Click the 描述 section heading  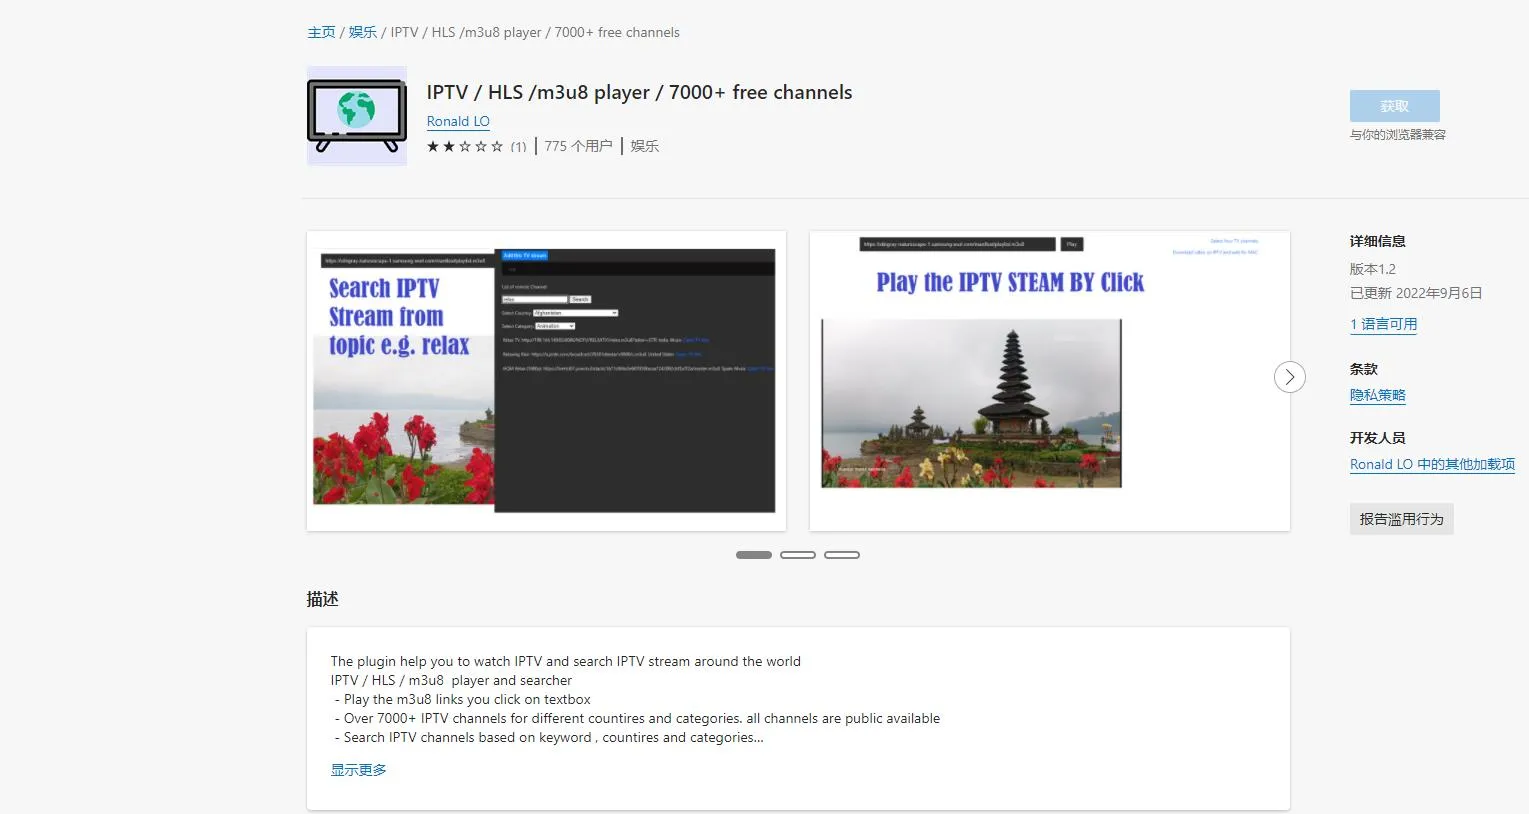point(323,599)
